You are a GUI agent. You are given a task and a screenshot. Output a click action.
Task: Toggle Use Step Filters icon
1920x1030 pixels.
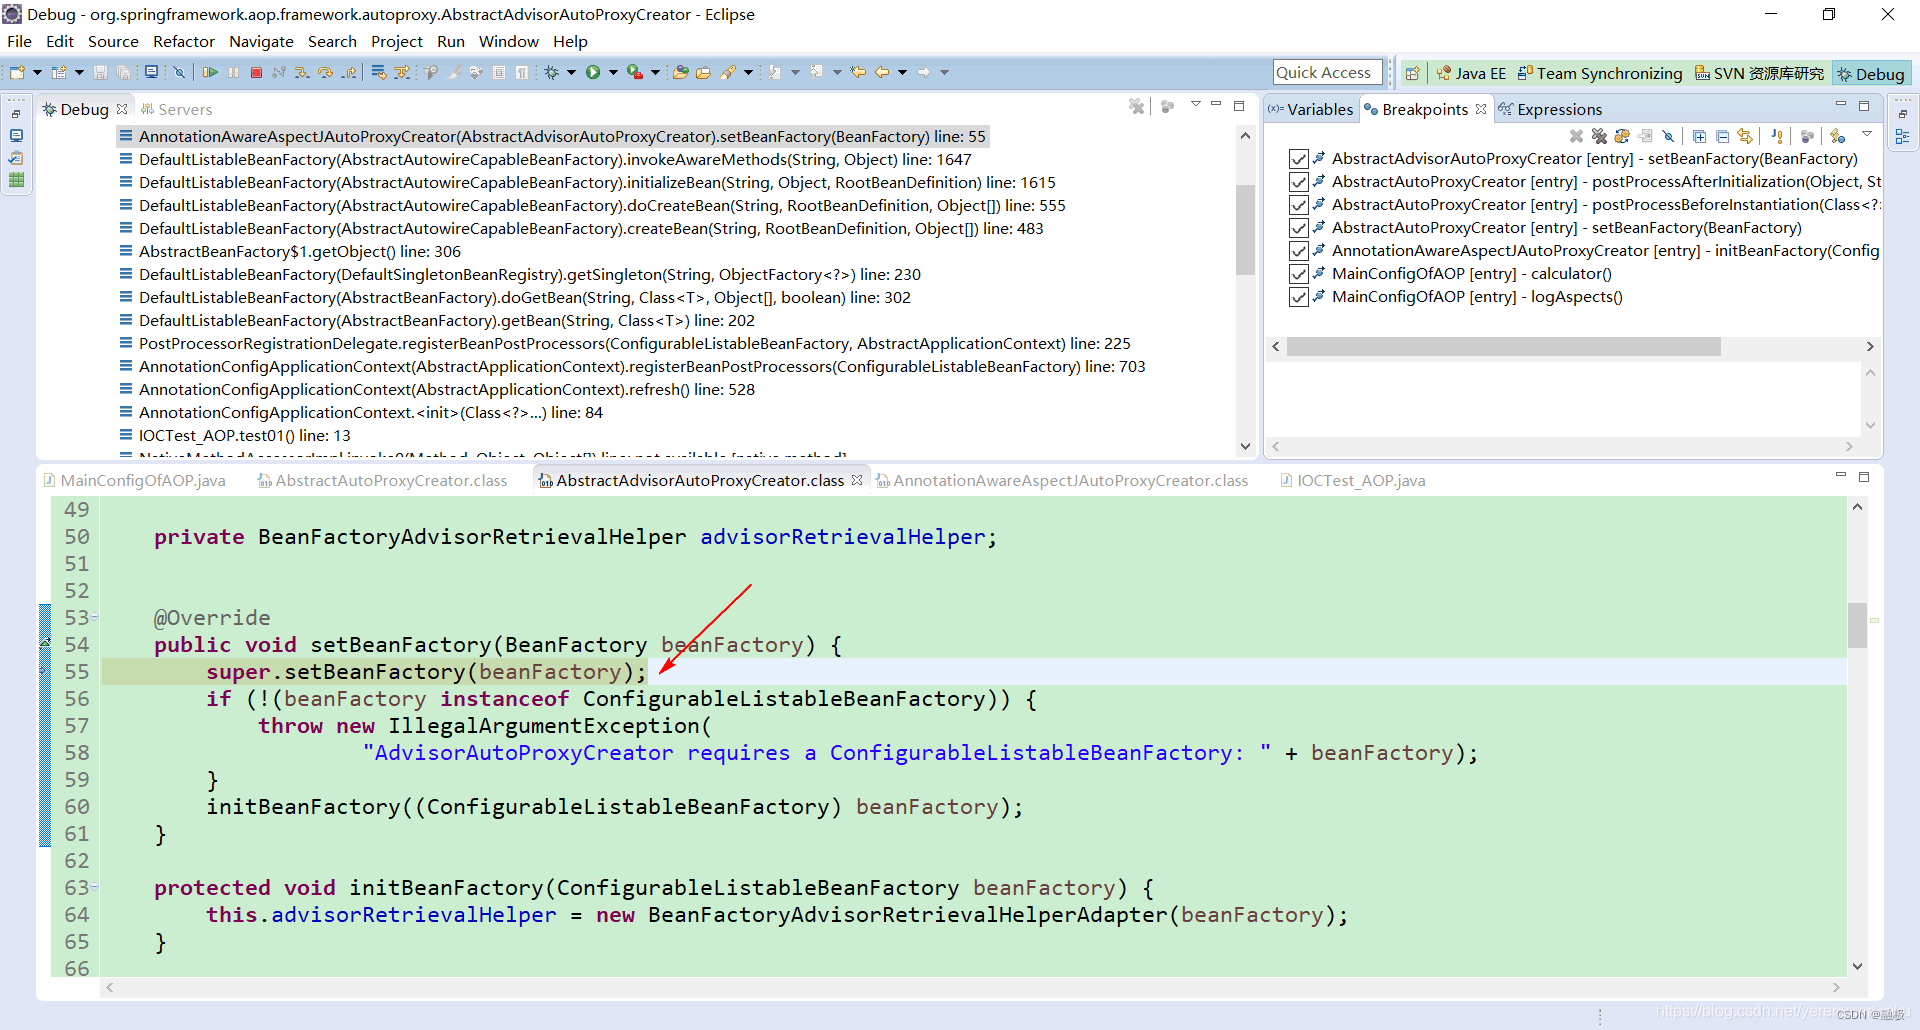[x=402, y=72]
